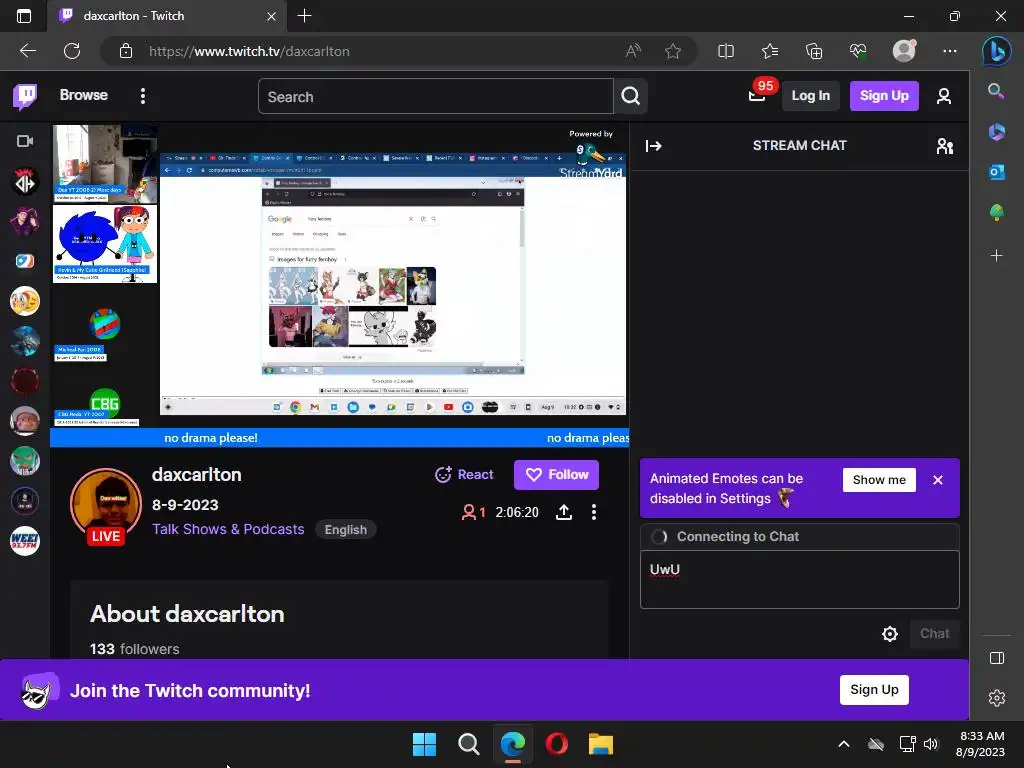The height and width of the screenshot is (768, 1024).
Task: Send the message with the Chat button
Action: tap(935, 633)
